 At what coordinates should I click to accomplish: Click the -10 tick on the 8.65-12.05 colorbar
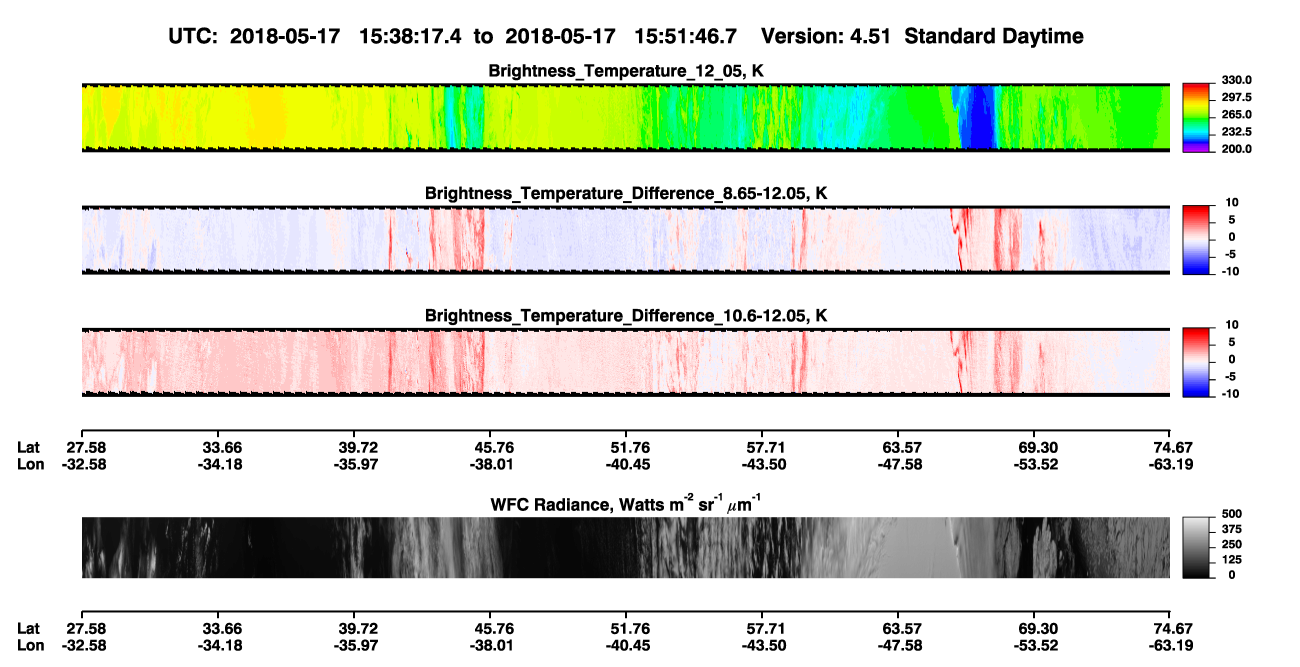tap(1231, 270)
